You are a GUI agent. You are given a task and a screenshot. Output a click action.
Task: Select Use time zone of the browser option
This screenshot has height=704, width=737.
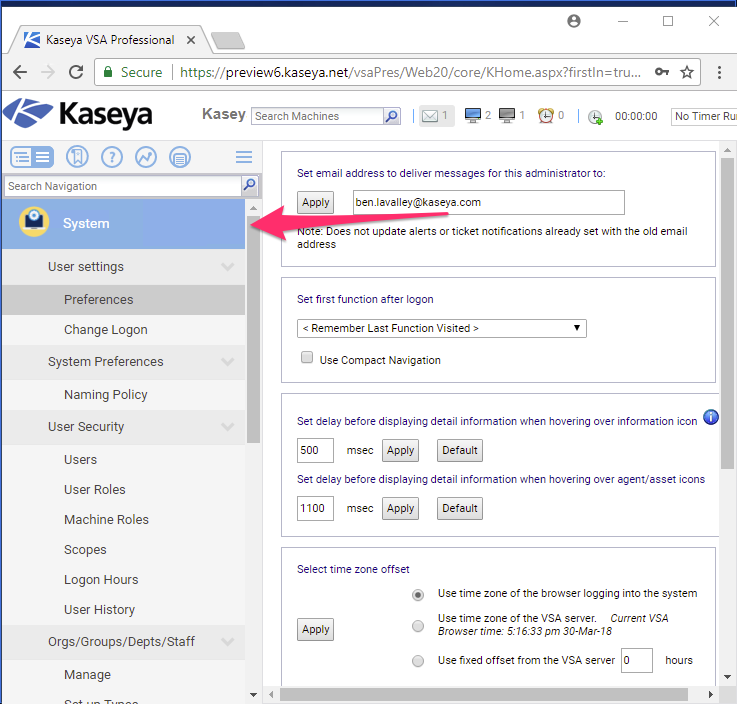tap(418, 595)
